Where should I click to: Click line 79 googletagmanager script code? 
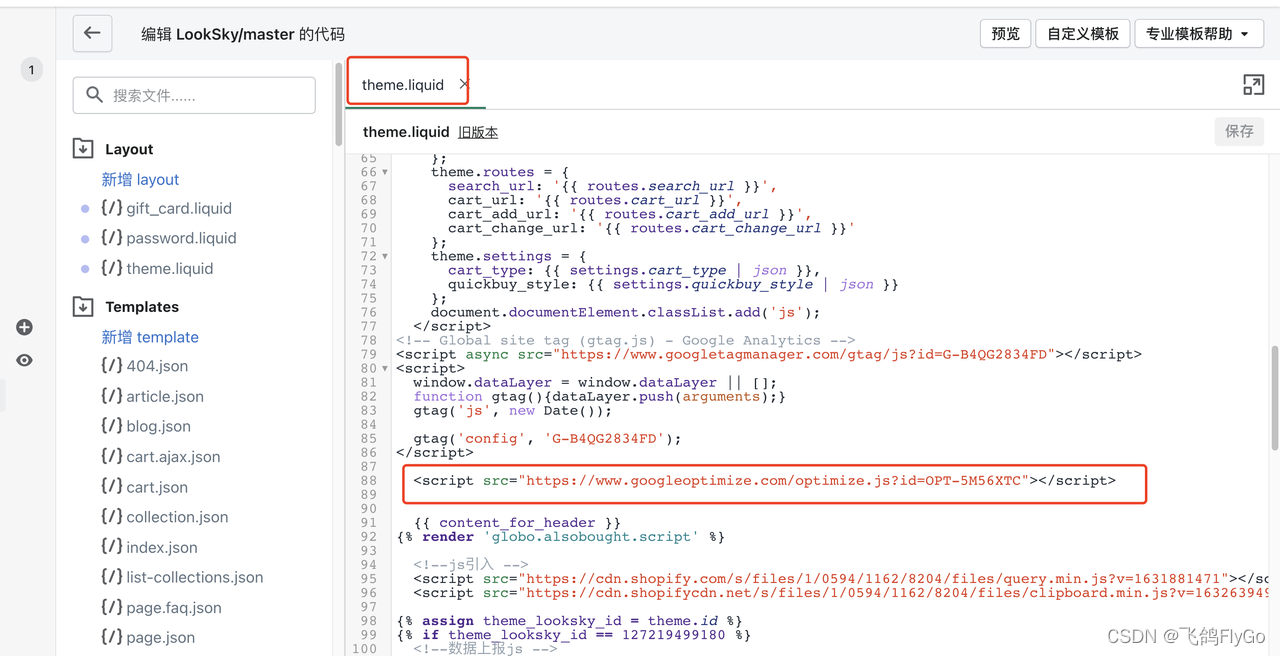(x=769, y=354)
